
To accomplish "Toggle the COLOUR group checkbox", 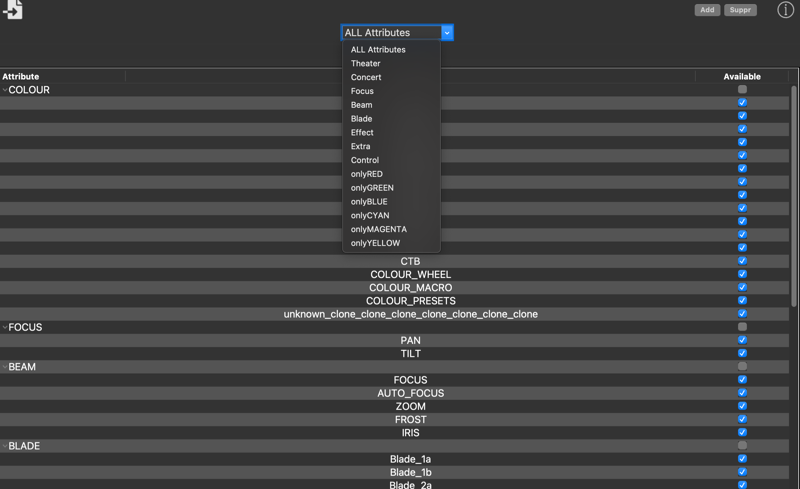I will tap(742, 89).
